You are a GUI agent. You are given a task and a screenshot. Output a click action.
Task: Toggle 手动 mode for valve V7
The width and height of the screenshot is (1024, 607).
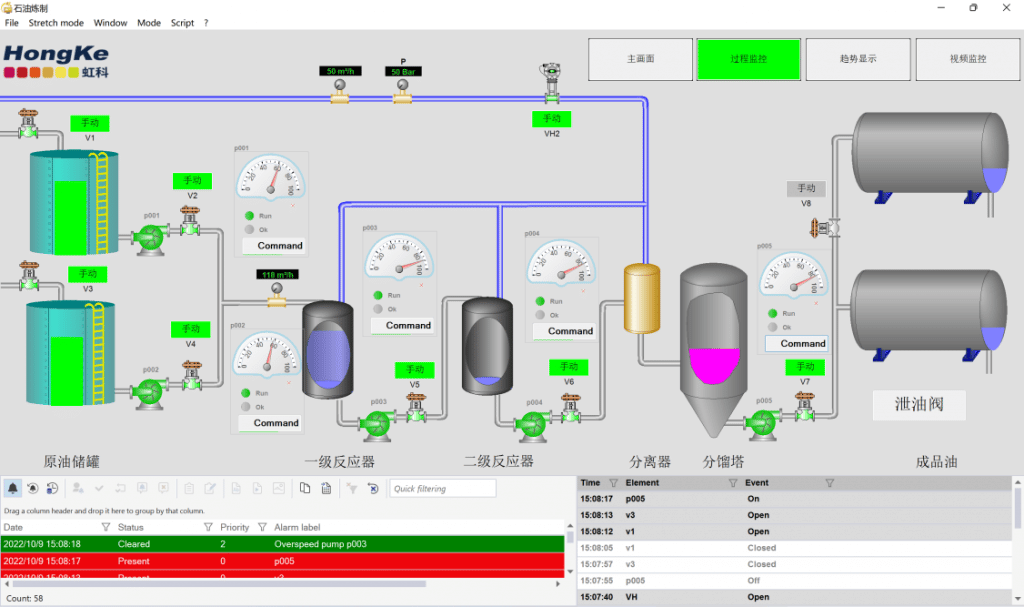pyautogui.click(x=804, y=367)
